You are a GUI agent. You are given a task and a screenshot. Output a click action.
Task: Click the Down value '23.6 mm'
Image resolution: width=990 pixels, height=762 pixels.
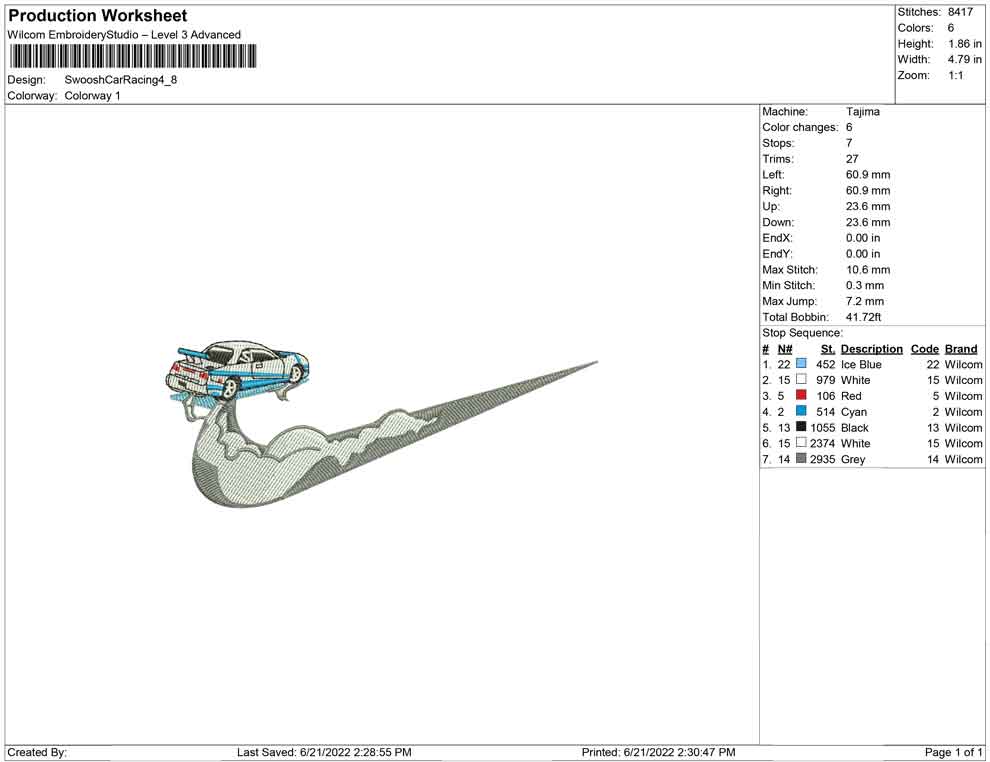pyautogui.click(x=868, y=222)
